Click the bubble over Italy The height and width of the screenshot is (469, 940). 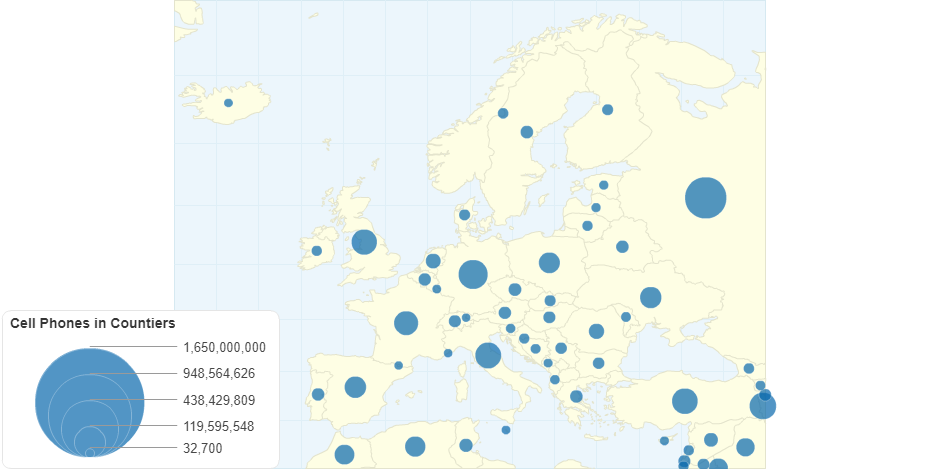[x=488, y=355]
